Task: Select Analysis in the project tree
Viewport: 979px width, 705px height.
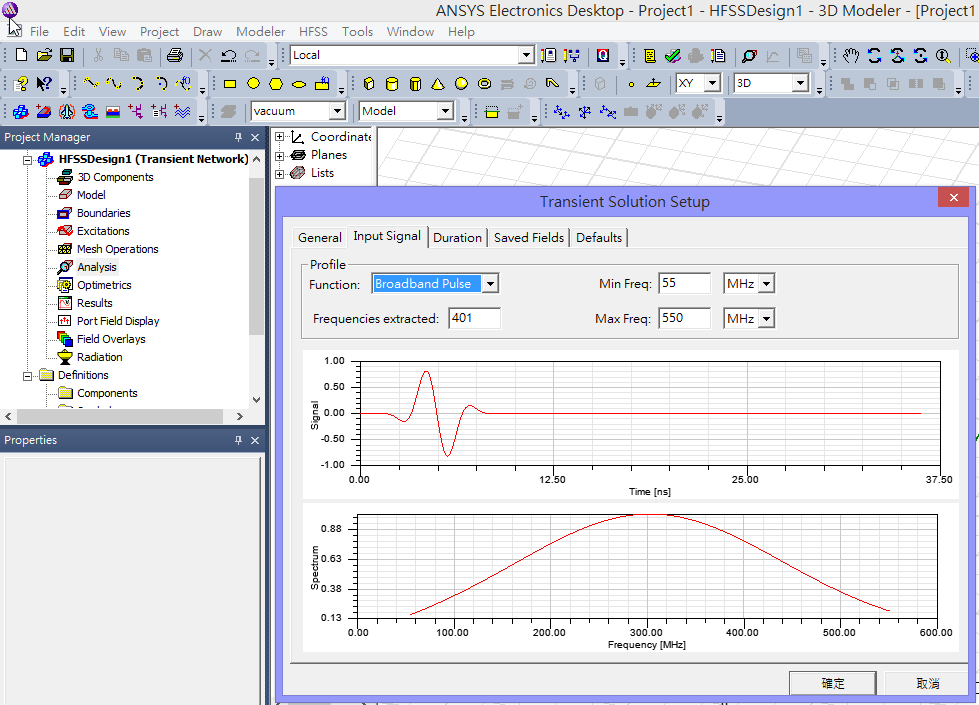Action: [97, 267]
